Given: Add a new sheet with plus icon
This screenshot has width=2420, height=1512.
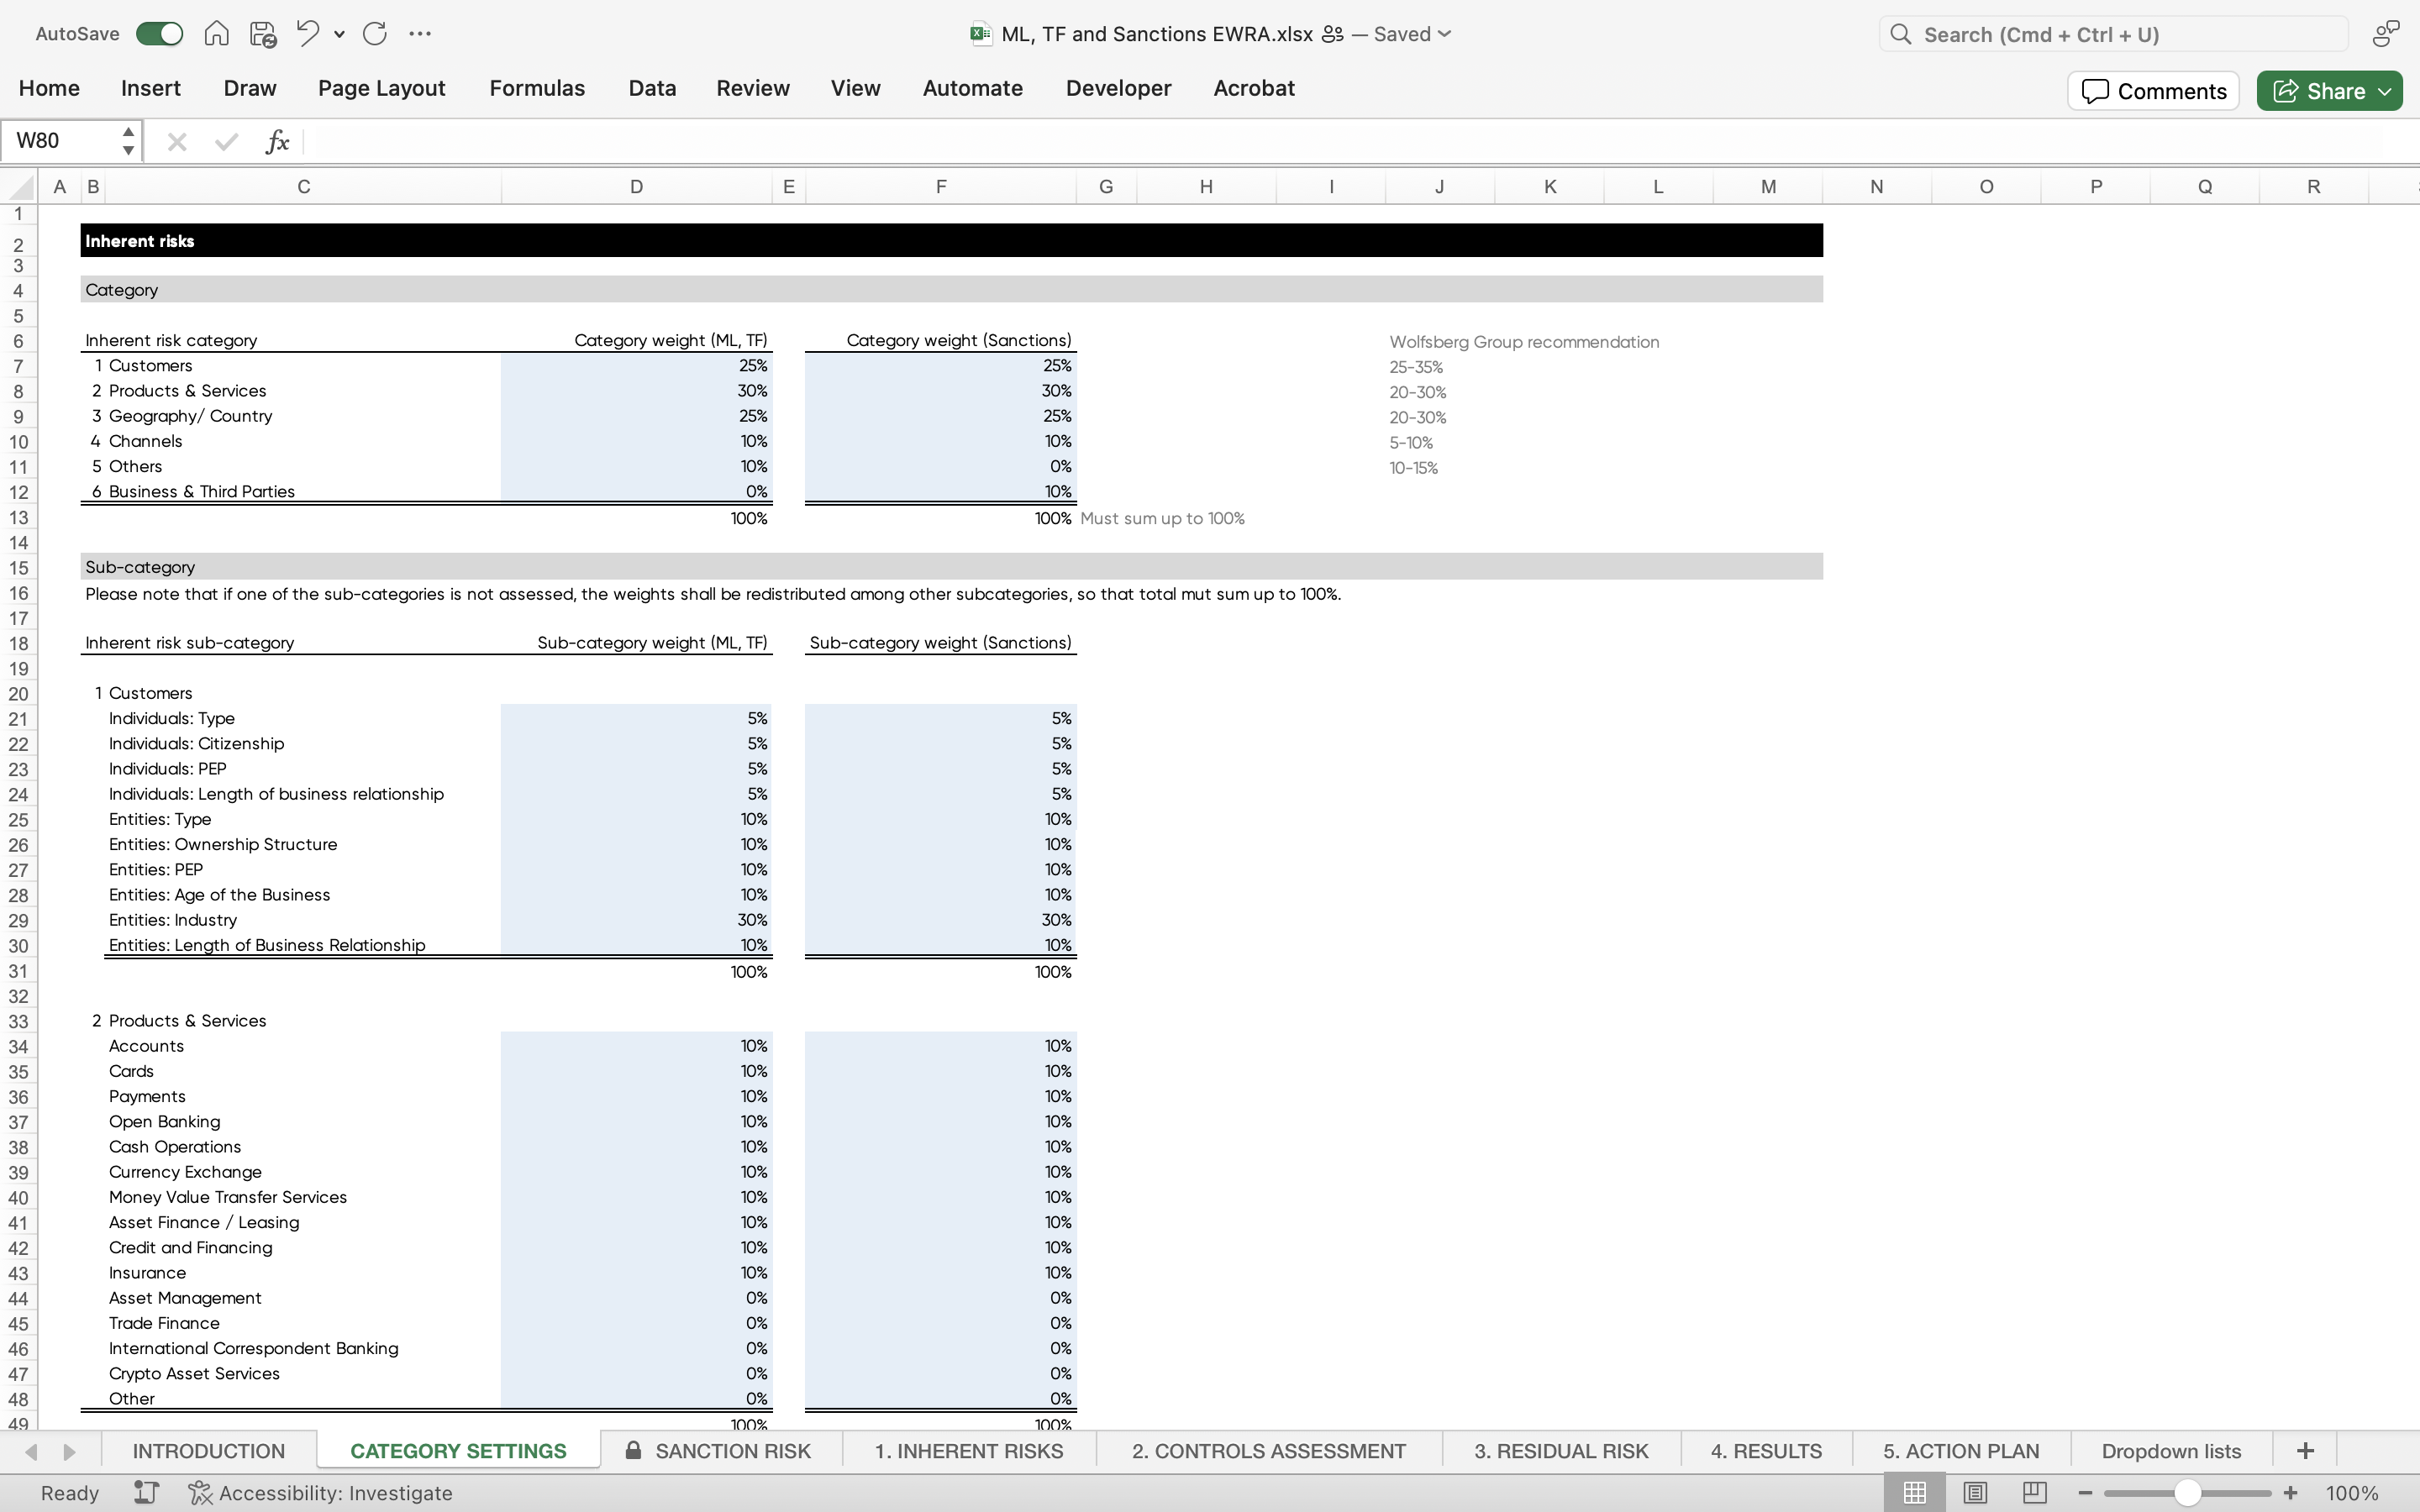Looking at the screenshot, I should tap(2305, 1450).
